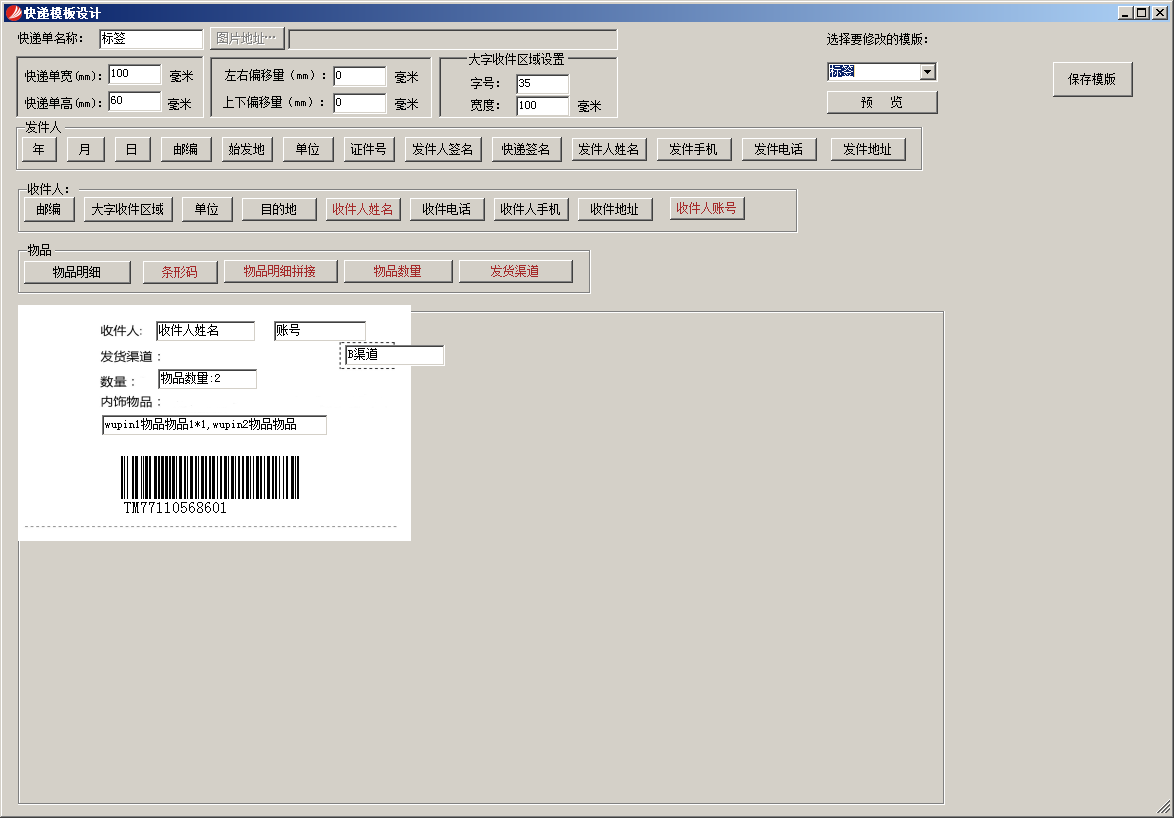The height and width of the screenshot is (818, 1174).
Task: Click the red 收件人姓名 button
Action: tap(362, 209)
